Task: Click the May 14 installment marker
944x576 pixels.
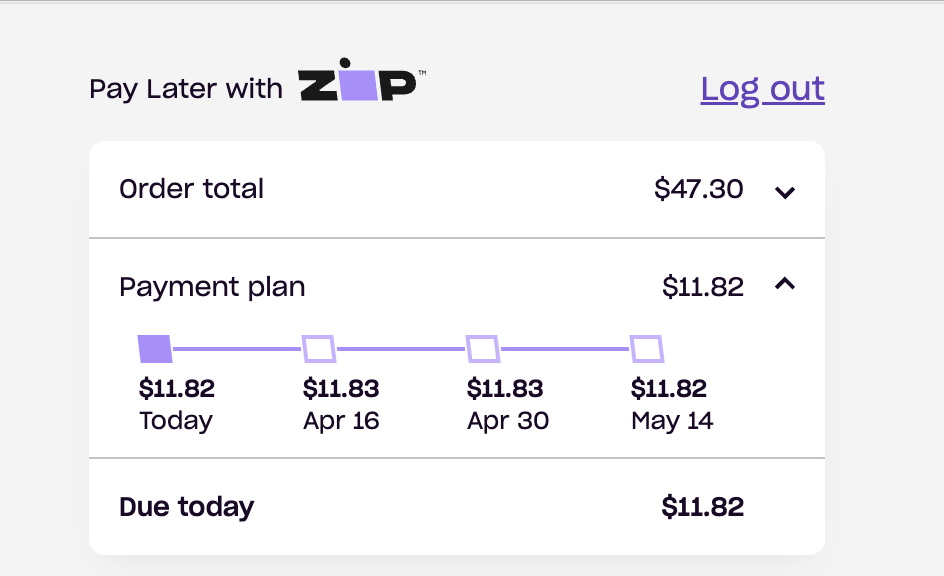Action: (647, 349)
